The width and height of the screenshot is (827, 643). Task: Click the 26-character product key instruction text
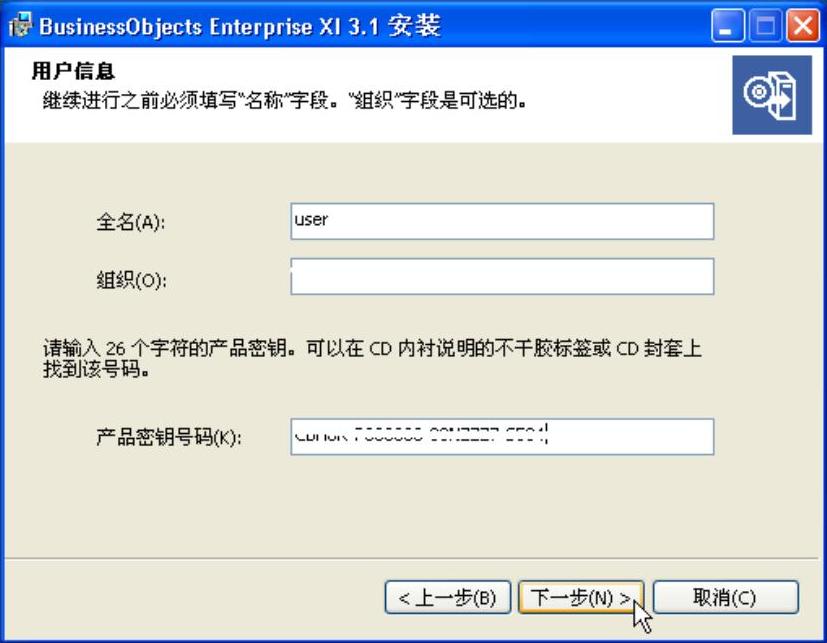(x=372, y=359)
